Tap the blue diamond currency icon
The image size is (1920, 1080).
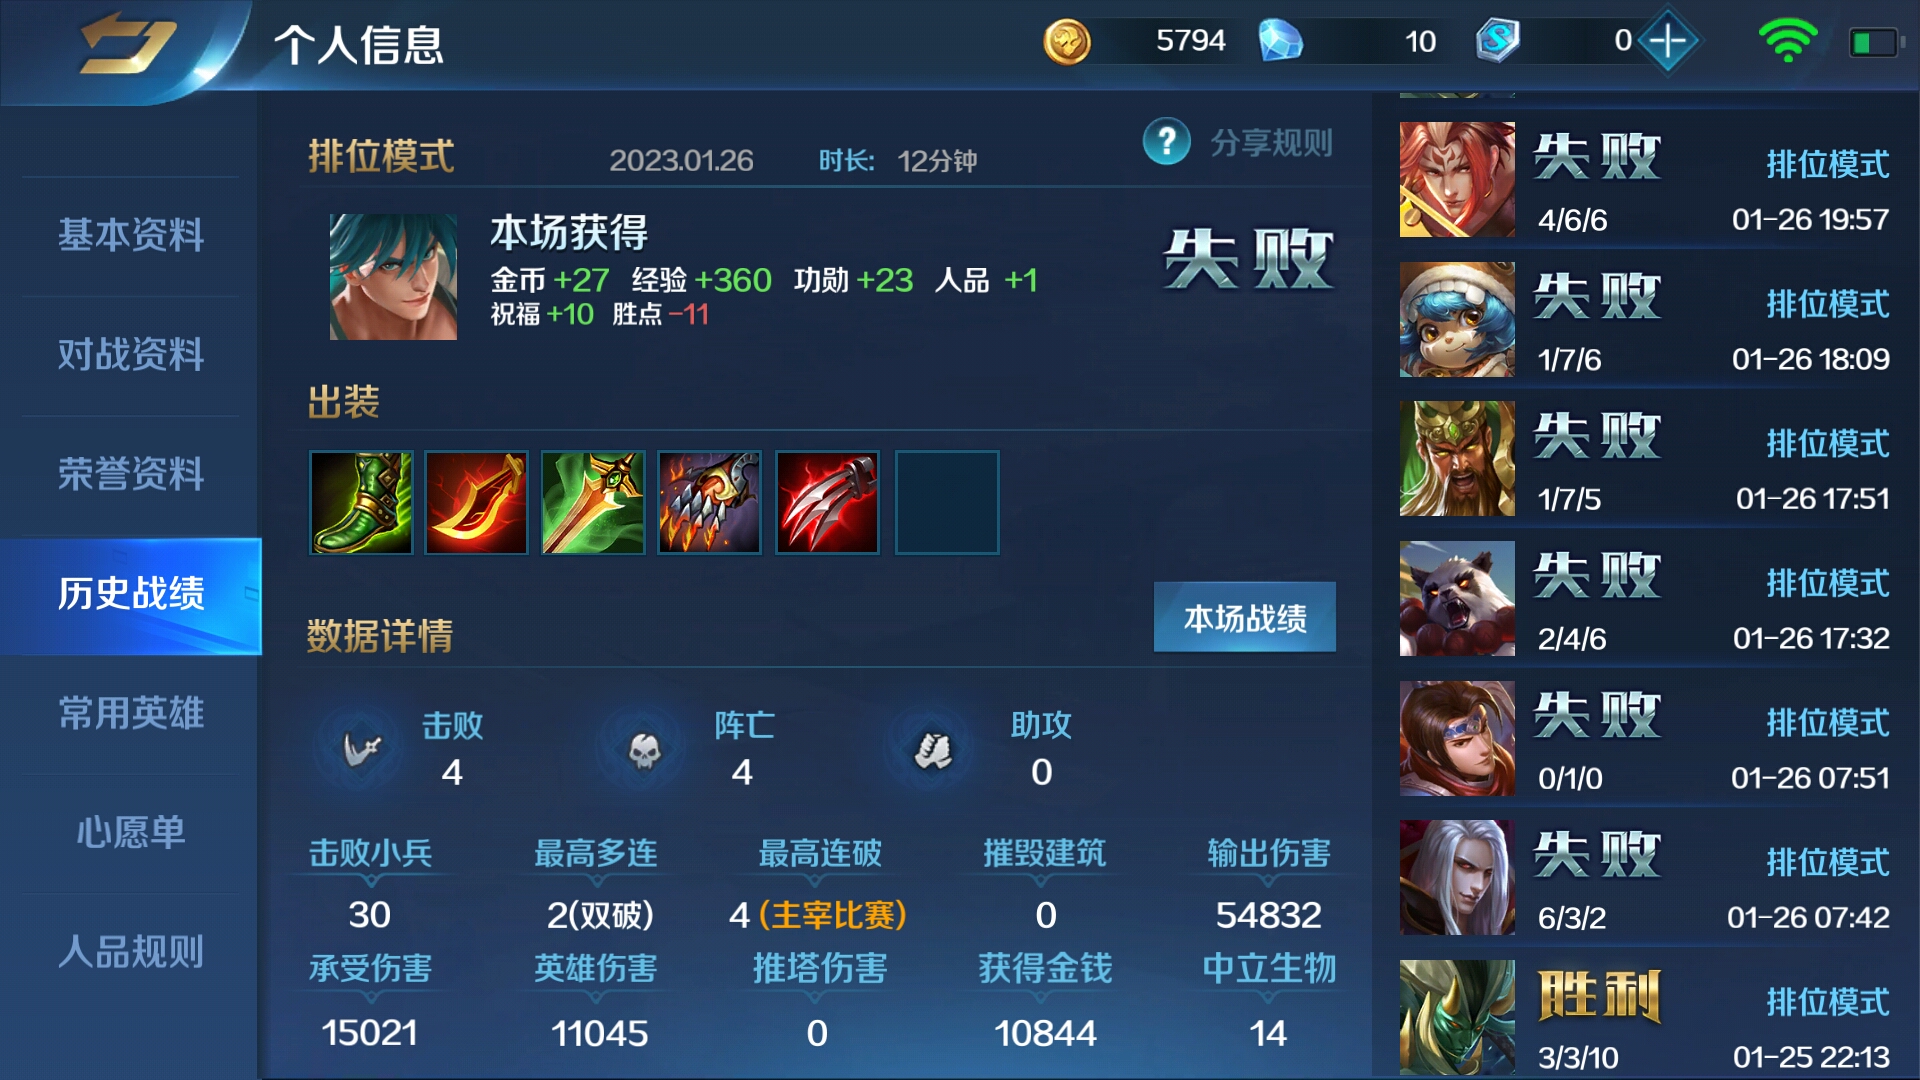click(1280, 41)
